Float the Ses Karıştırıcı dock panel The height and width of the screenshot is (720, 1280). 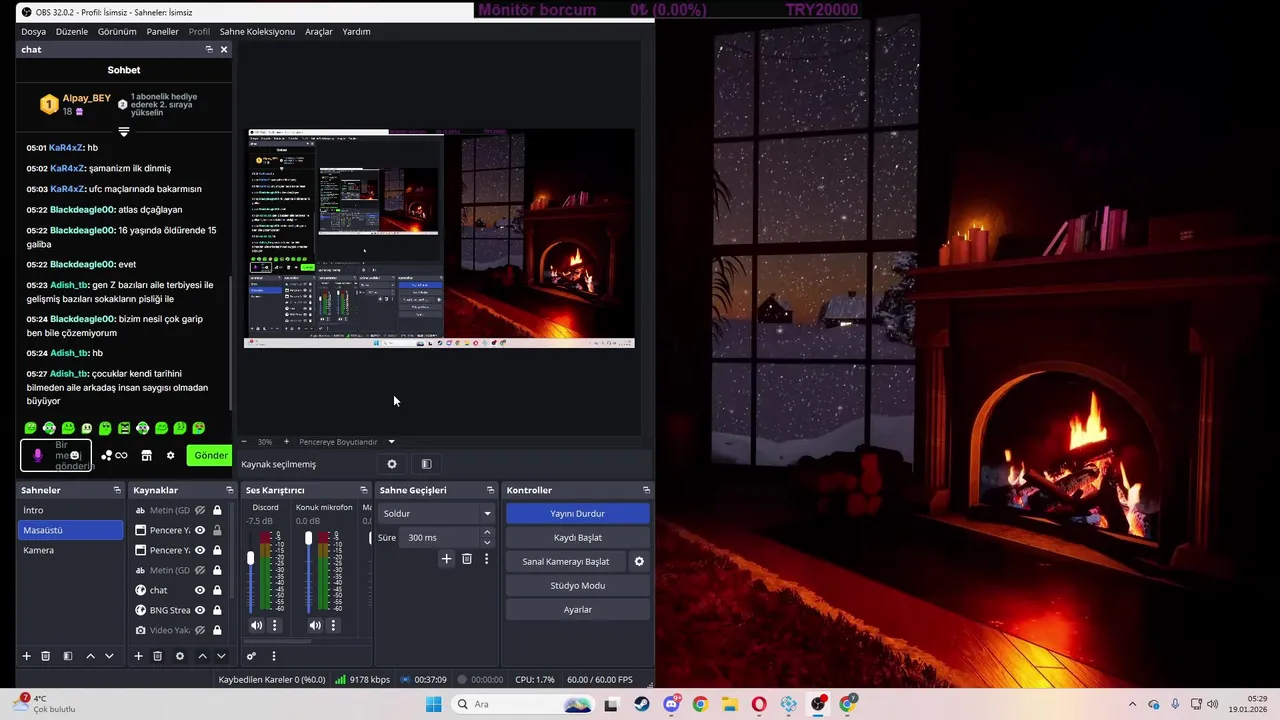coord(363,490)
